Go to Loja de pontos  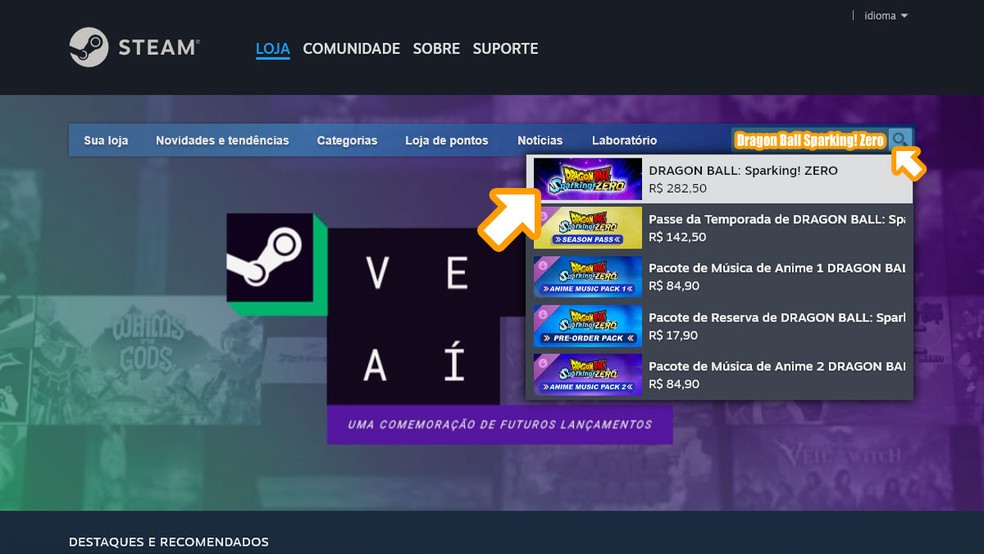pos(446,141)
